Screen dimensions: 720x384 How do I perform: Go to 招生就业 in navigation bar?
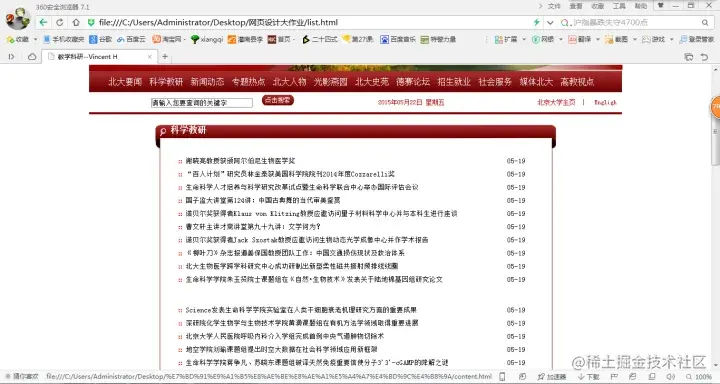click(x=454, y=82)
